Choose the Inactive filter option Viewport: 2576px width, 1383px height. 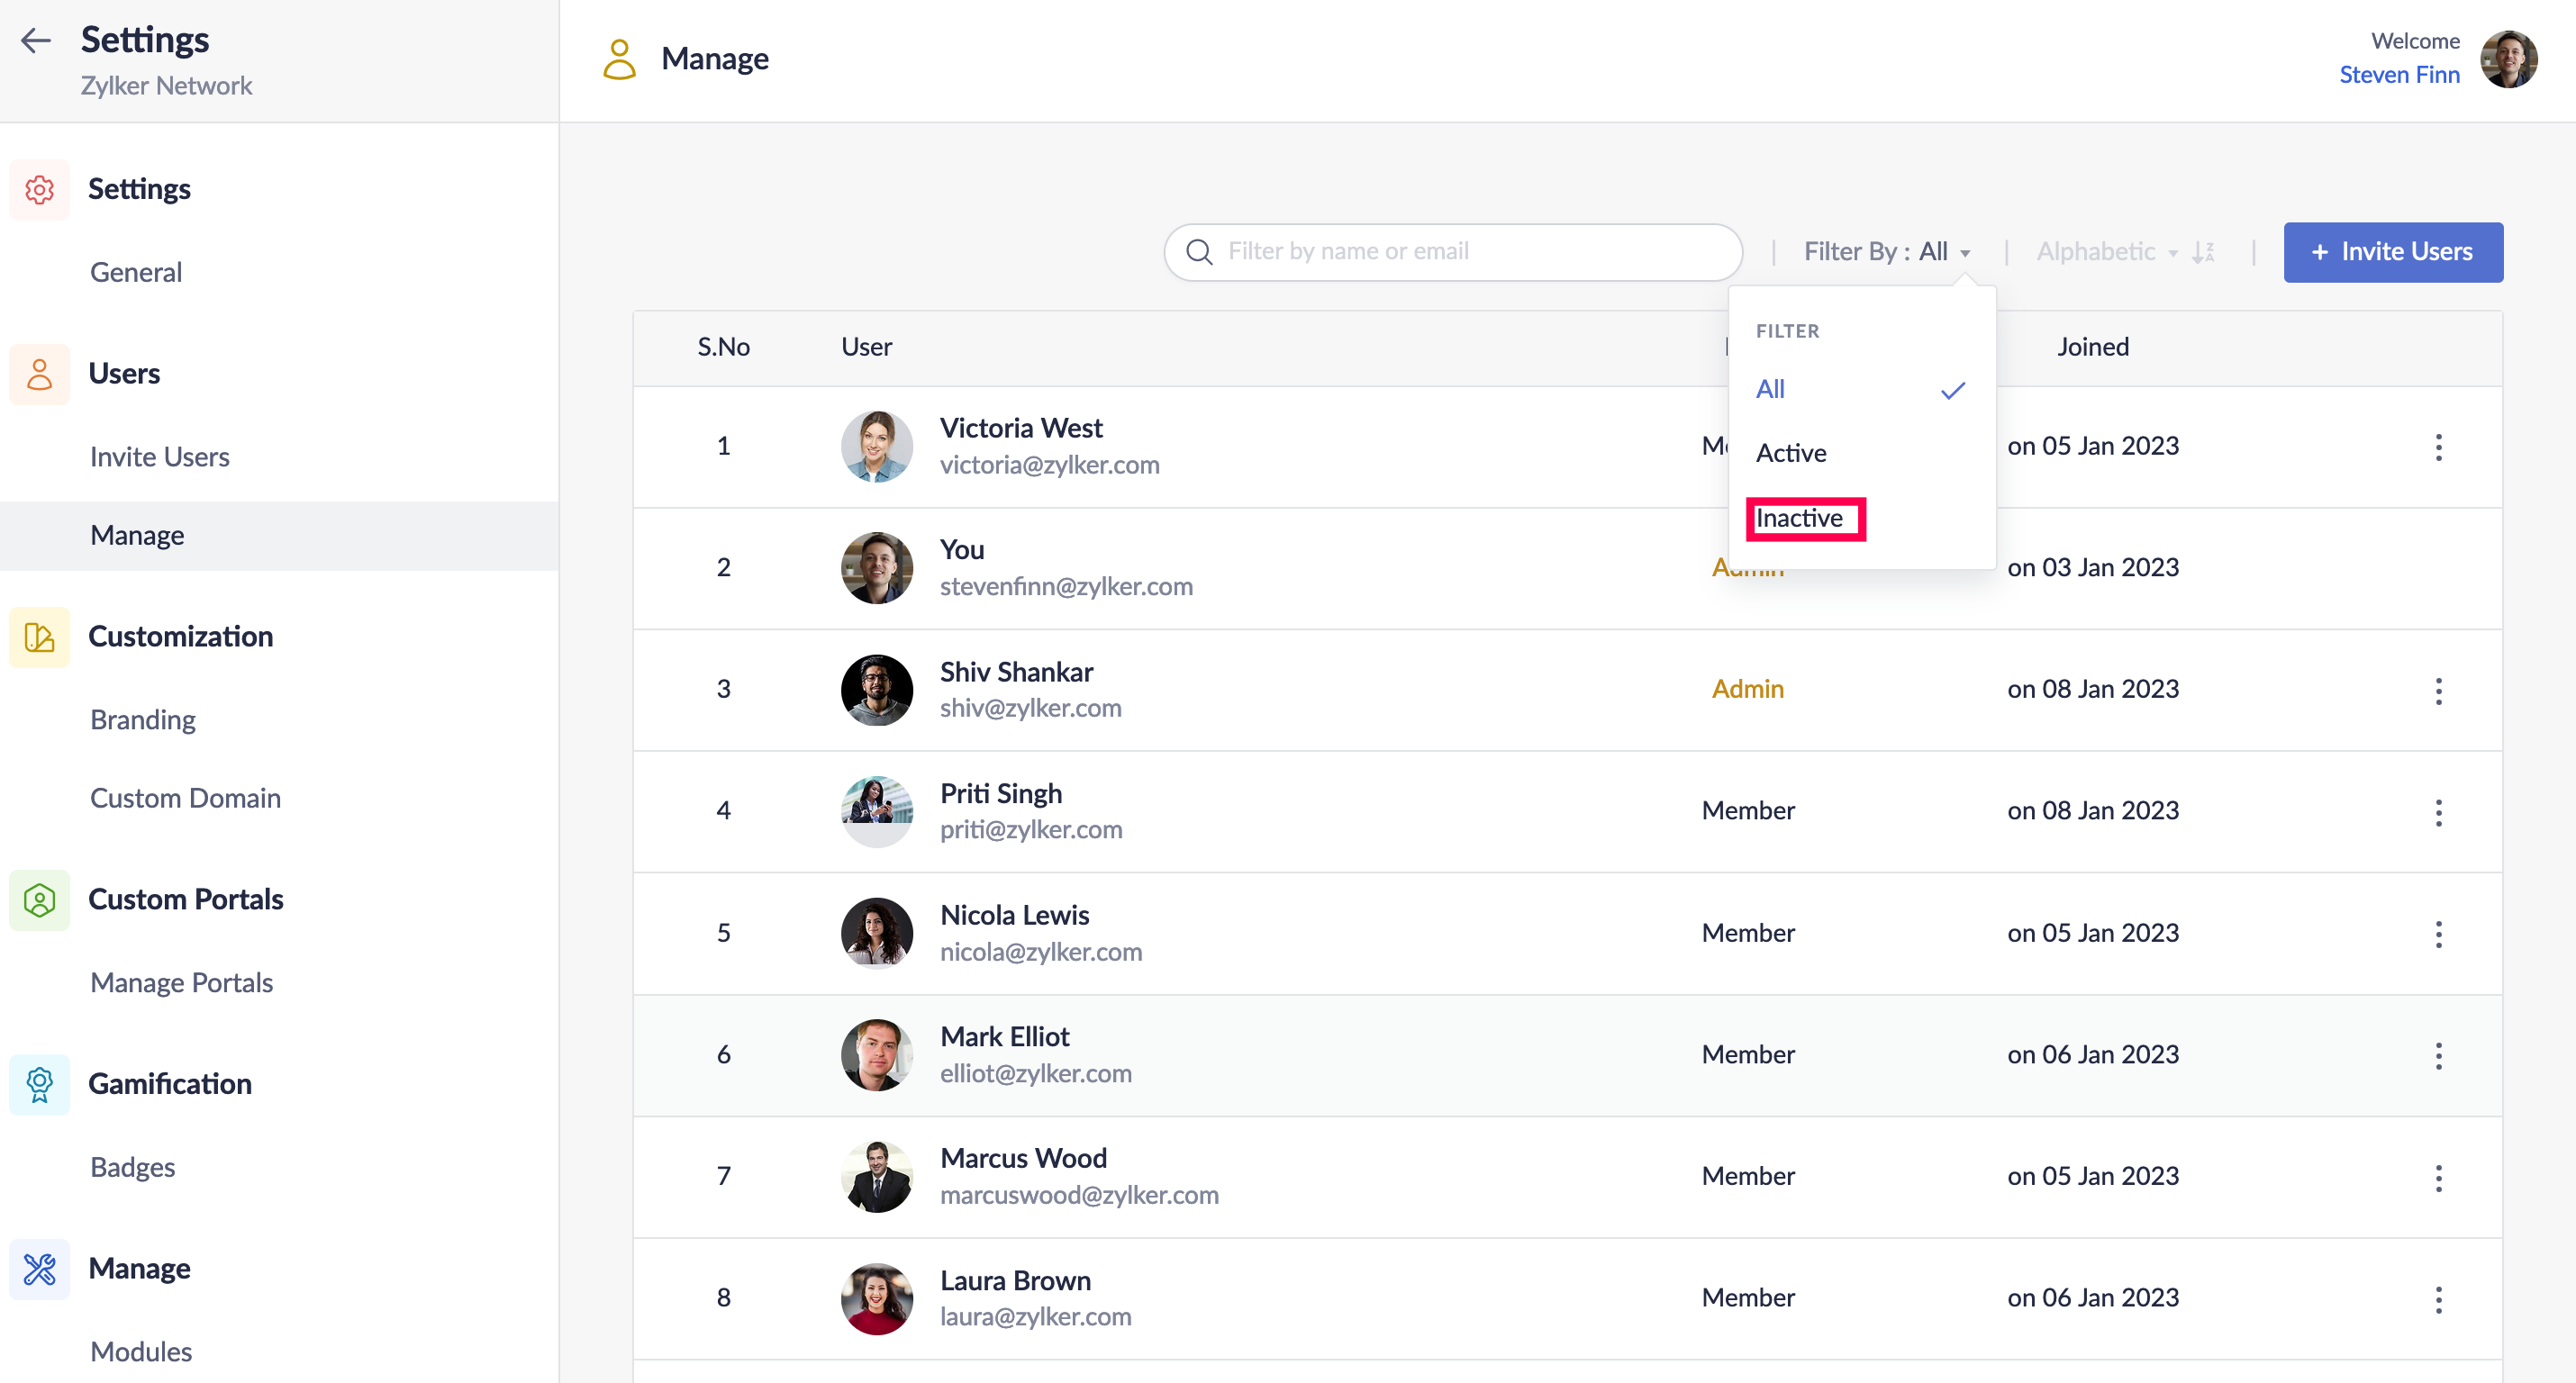tap(1799, 518)
